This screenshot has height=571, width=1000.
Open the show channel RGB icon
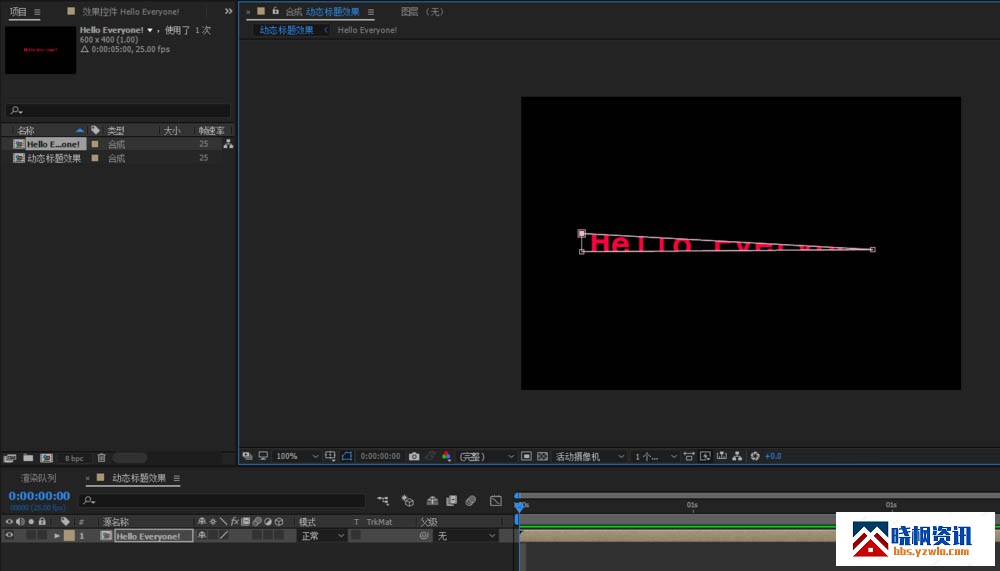tap(446, 456)
